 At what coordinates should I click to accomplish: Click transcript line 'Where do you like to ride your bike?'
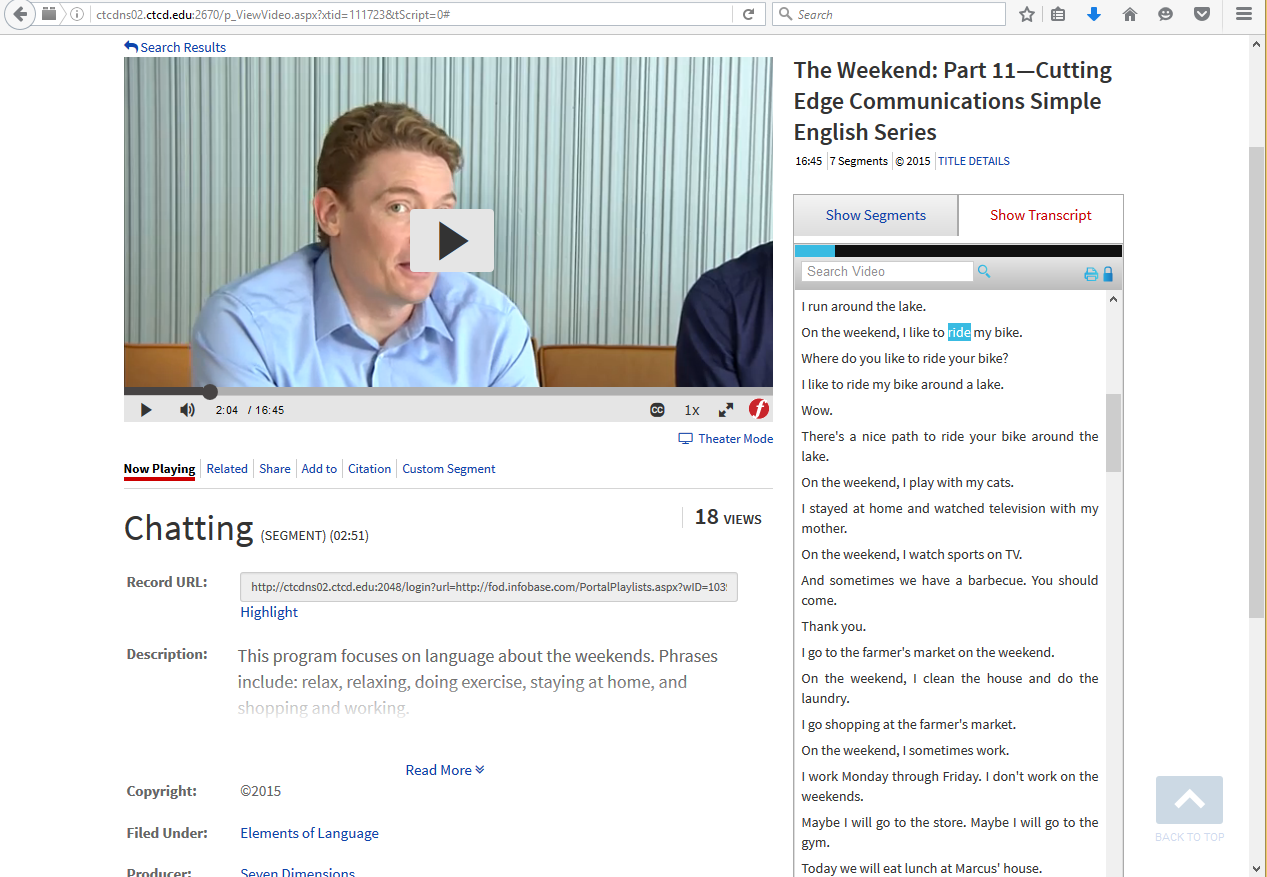(905, 359)
